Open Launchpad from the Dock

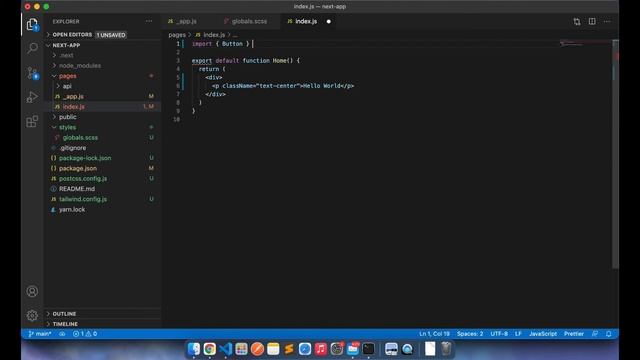pyautogui.click(x=241, y=349)
